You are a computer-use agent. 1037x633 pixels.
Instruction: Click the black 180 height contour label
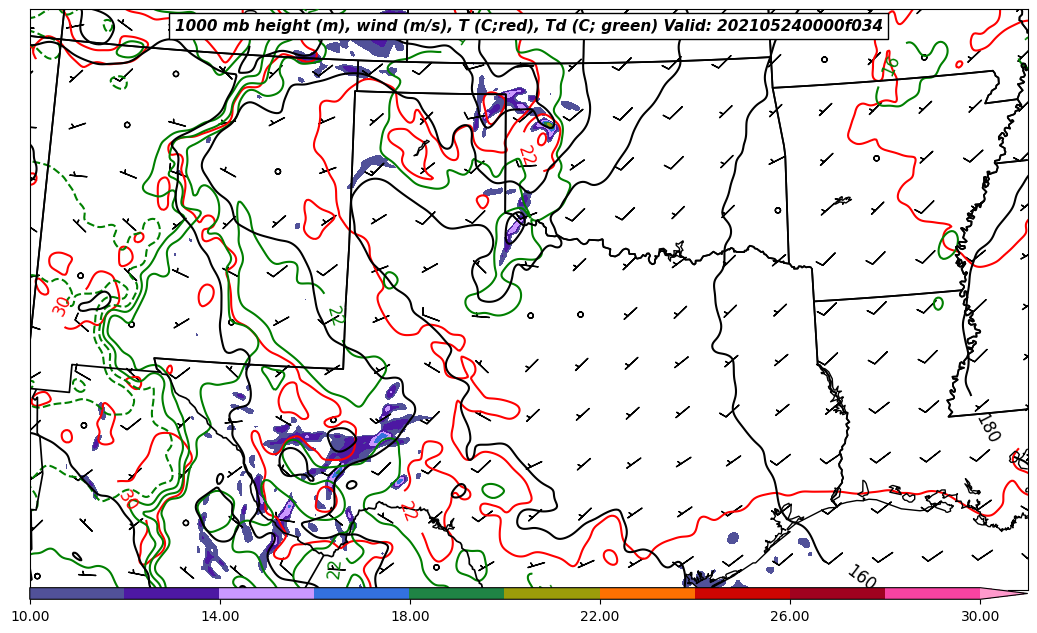[987, 428]
